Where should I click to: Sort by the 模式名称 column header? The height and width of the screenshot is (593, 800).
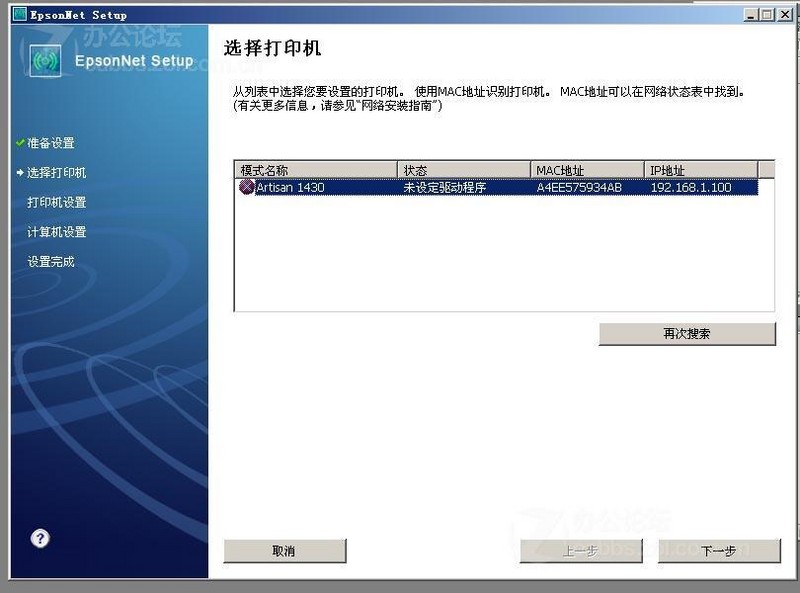tap(316, 170)
